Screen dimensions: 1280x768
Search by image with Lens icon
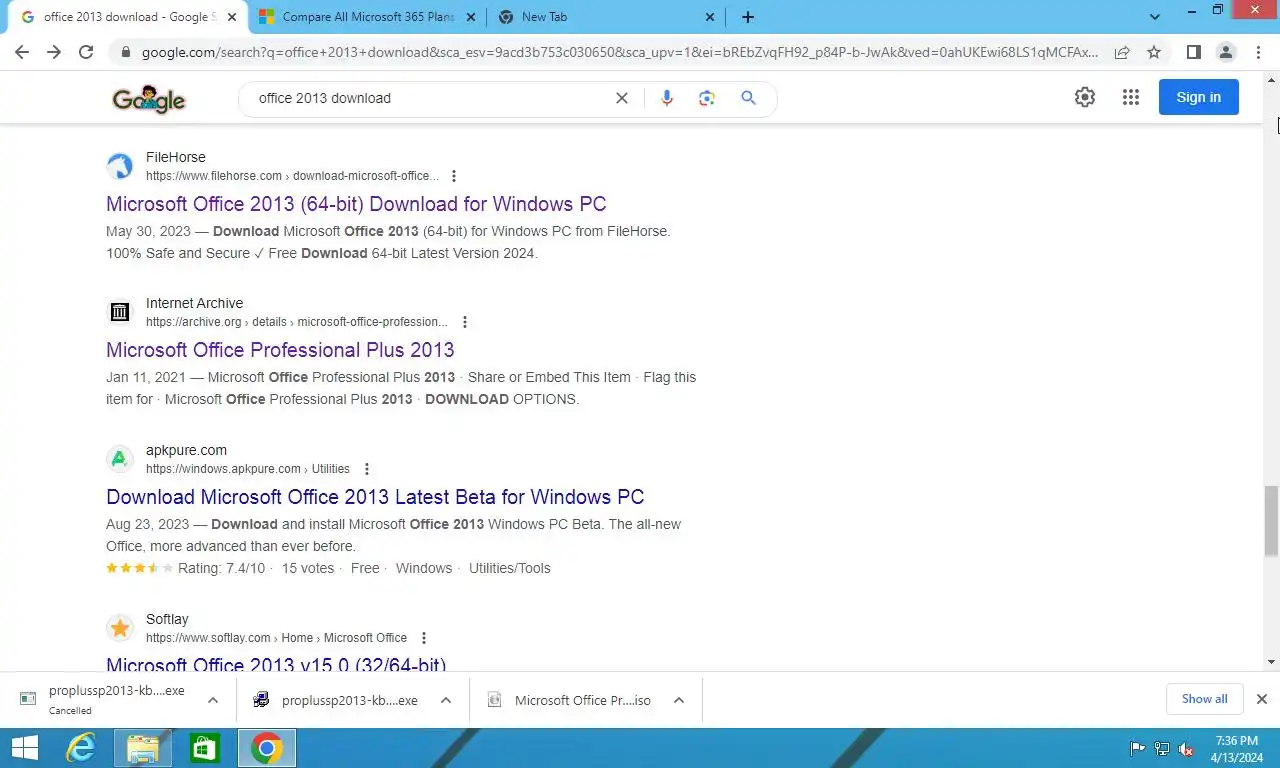coord(707,98)
